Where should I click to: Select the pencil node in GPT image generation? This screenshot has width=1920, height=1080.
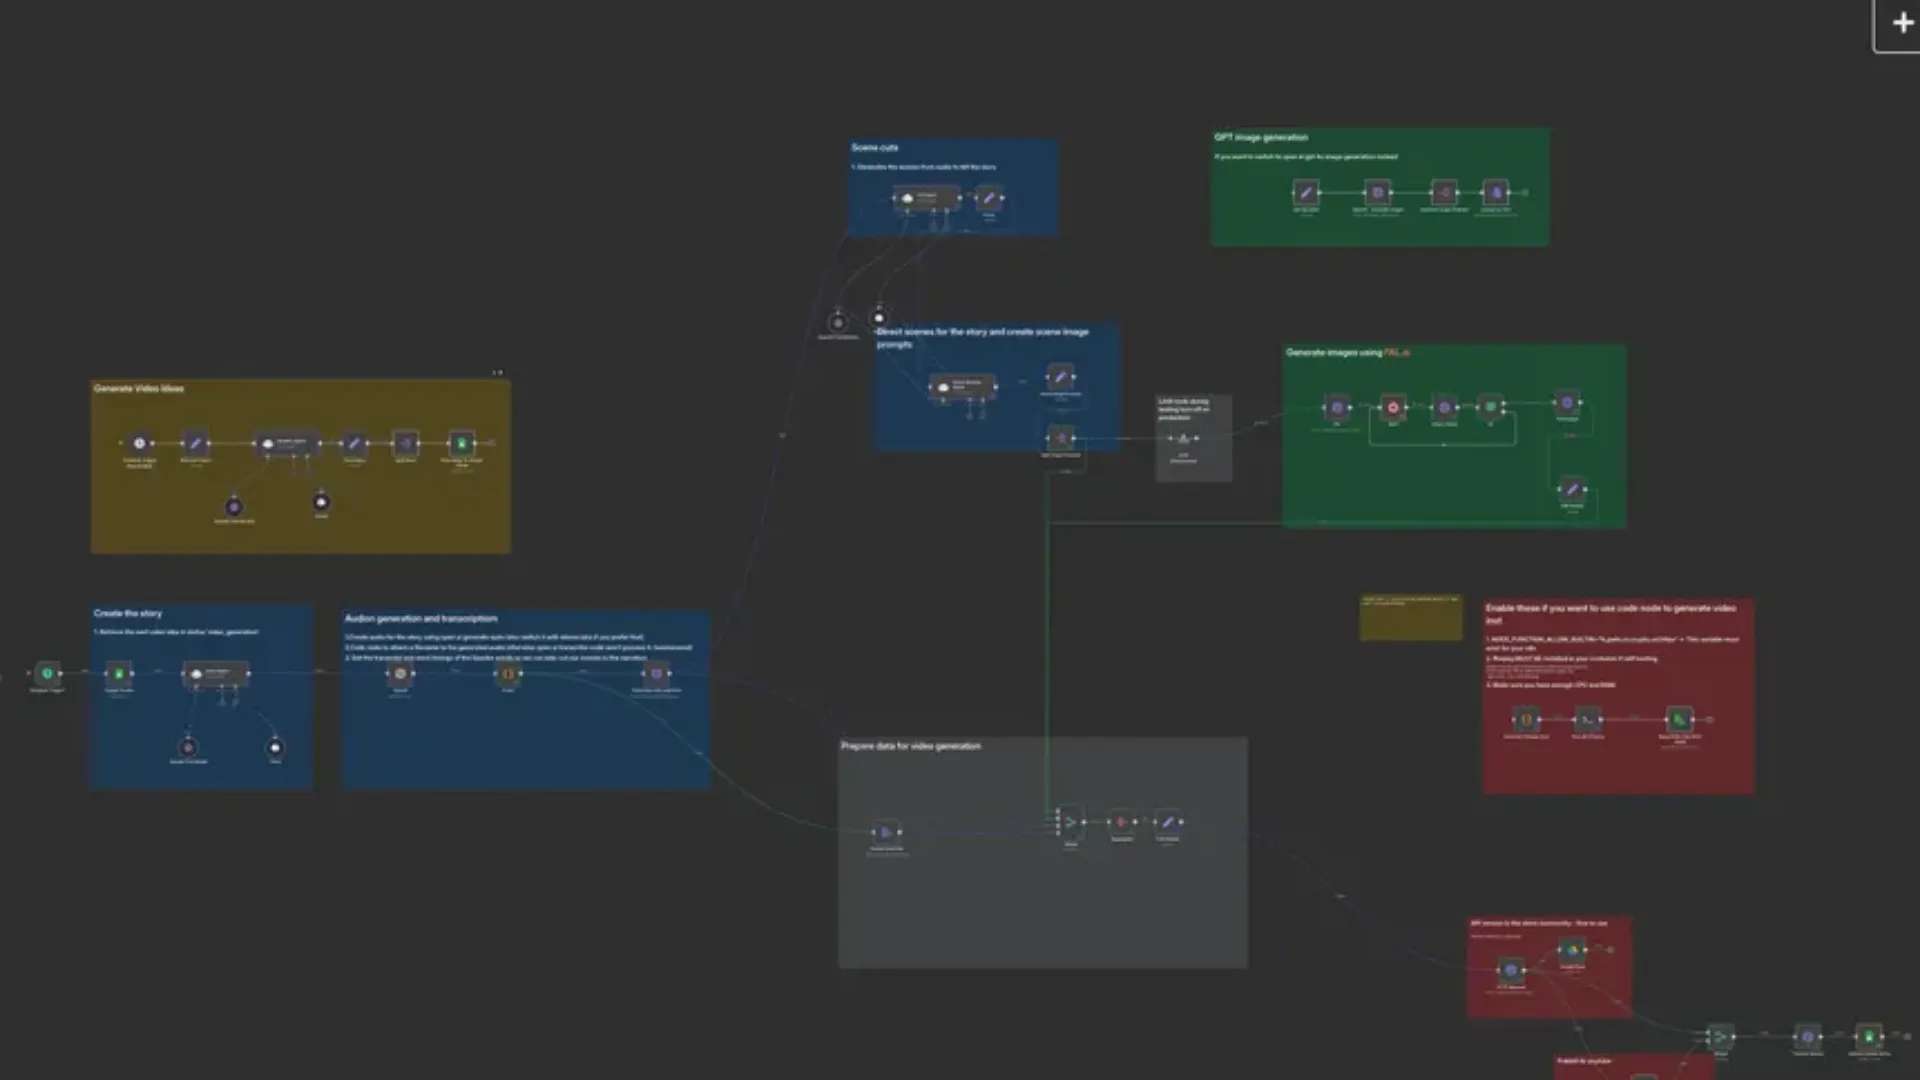click(1306, 192)
